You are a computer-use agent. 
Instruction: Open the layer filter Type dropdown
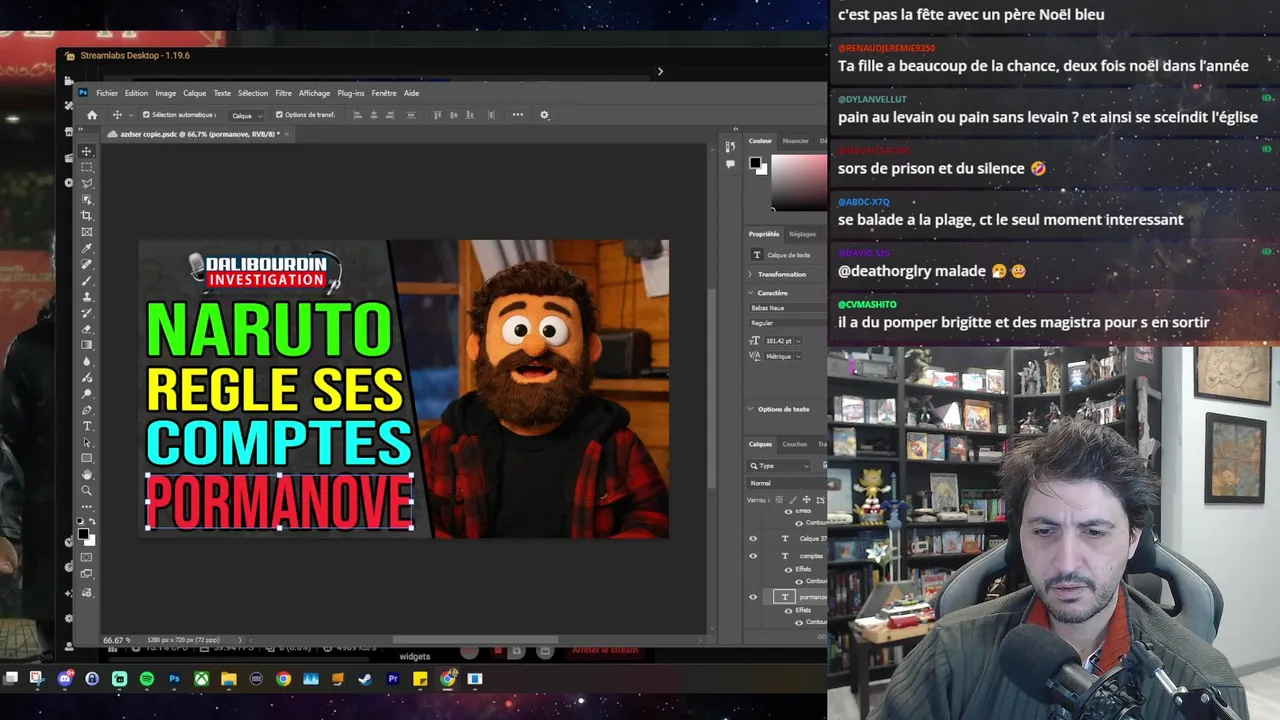pos(780,466)
